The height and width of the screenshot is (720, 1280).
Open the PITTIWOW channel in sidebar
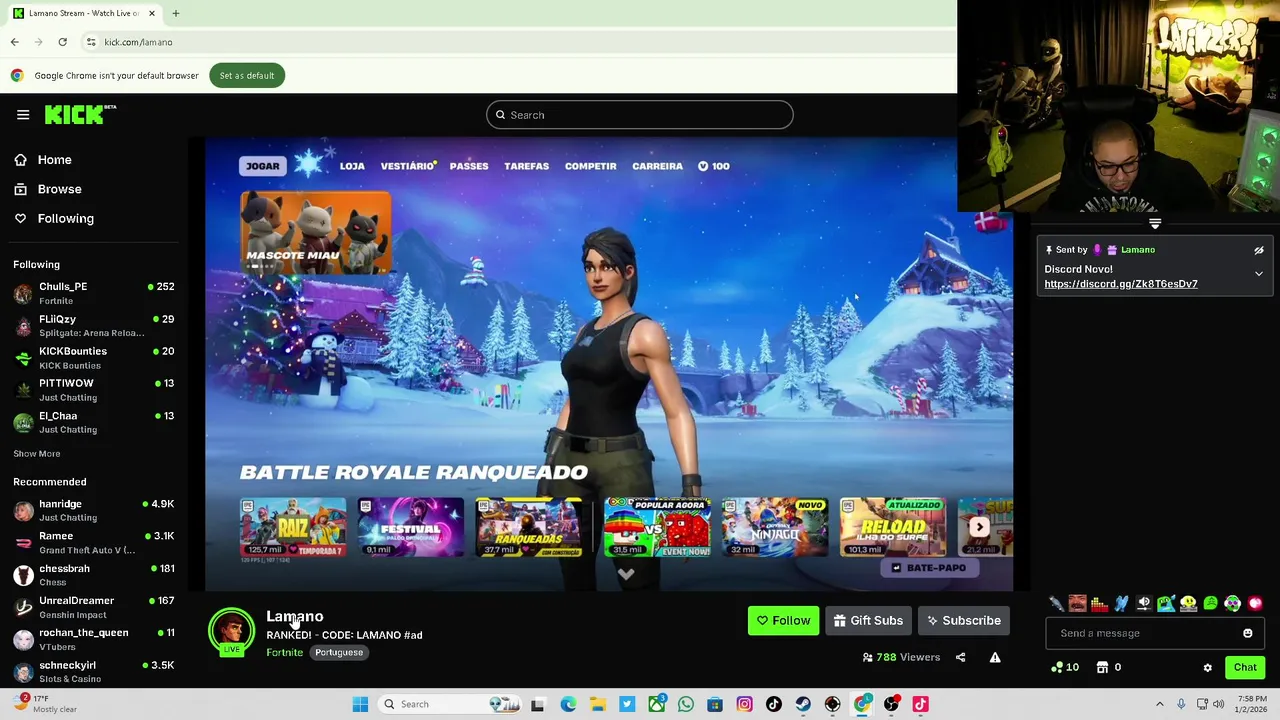tap(94, 390)
